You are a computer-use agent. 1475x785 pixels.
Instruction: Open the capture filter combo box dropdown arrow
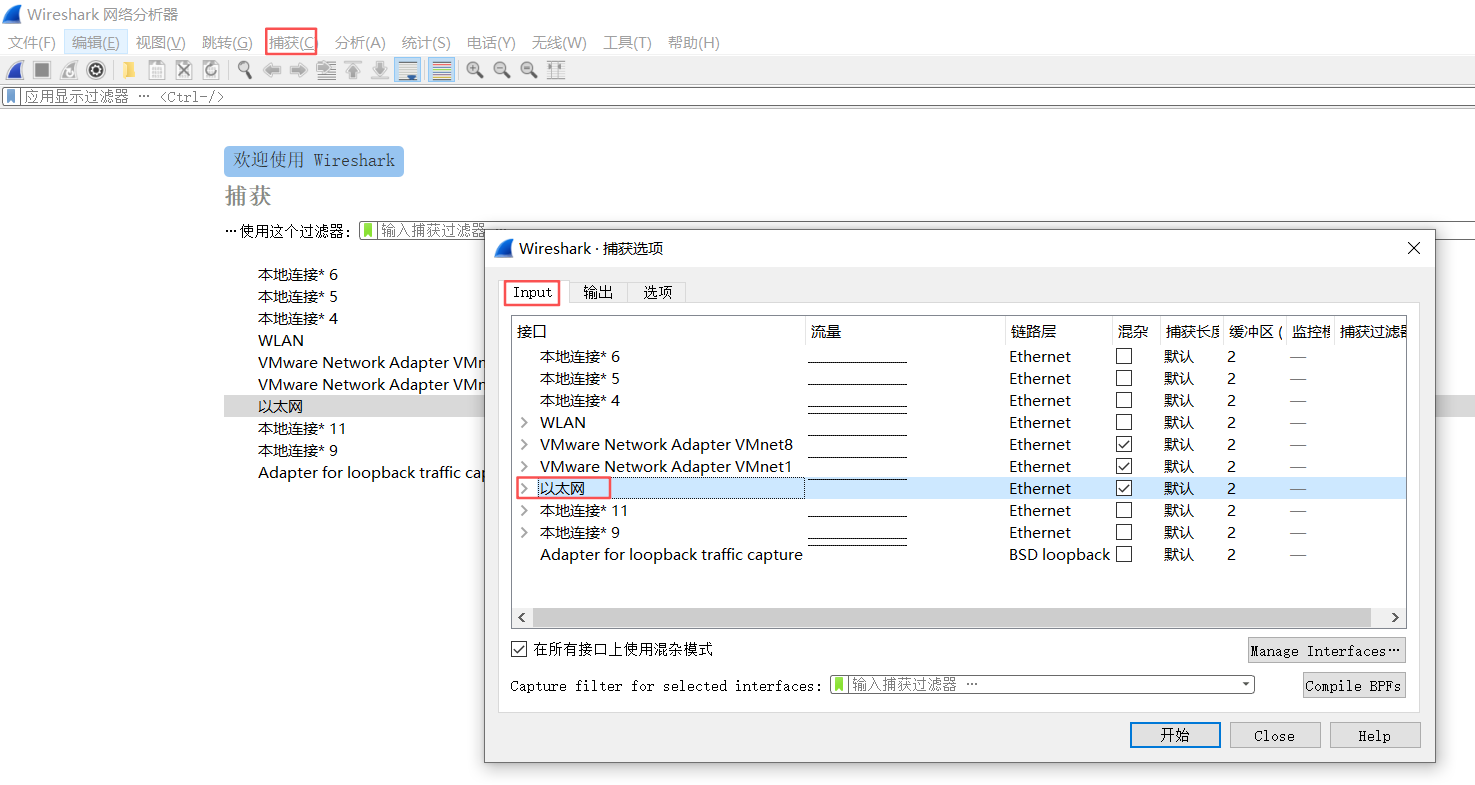pyautogui.click(x=1246, y=684)
